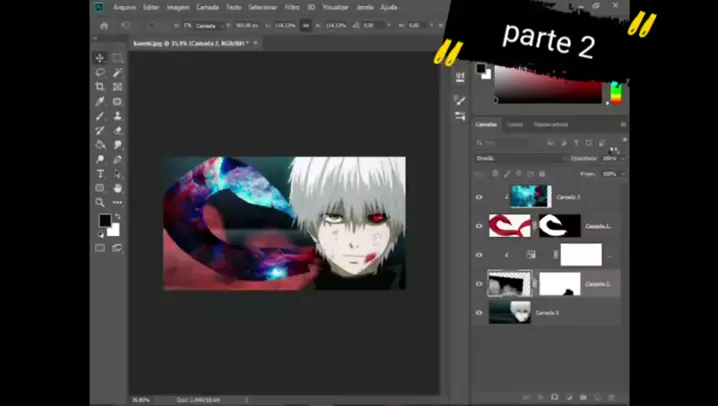Viewport: 718px width, 406px height.
Task: Toggle lock image pixels brush icon
Action: (507, 174)
